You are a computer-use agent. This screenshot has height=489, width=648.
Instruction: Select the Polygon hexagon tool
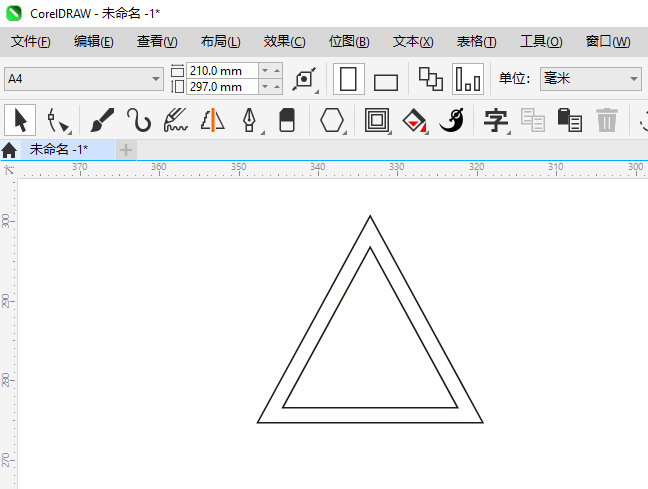[332, 120]
